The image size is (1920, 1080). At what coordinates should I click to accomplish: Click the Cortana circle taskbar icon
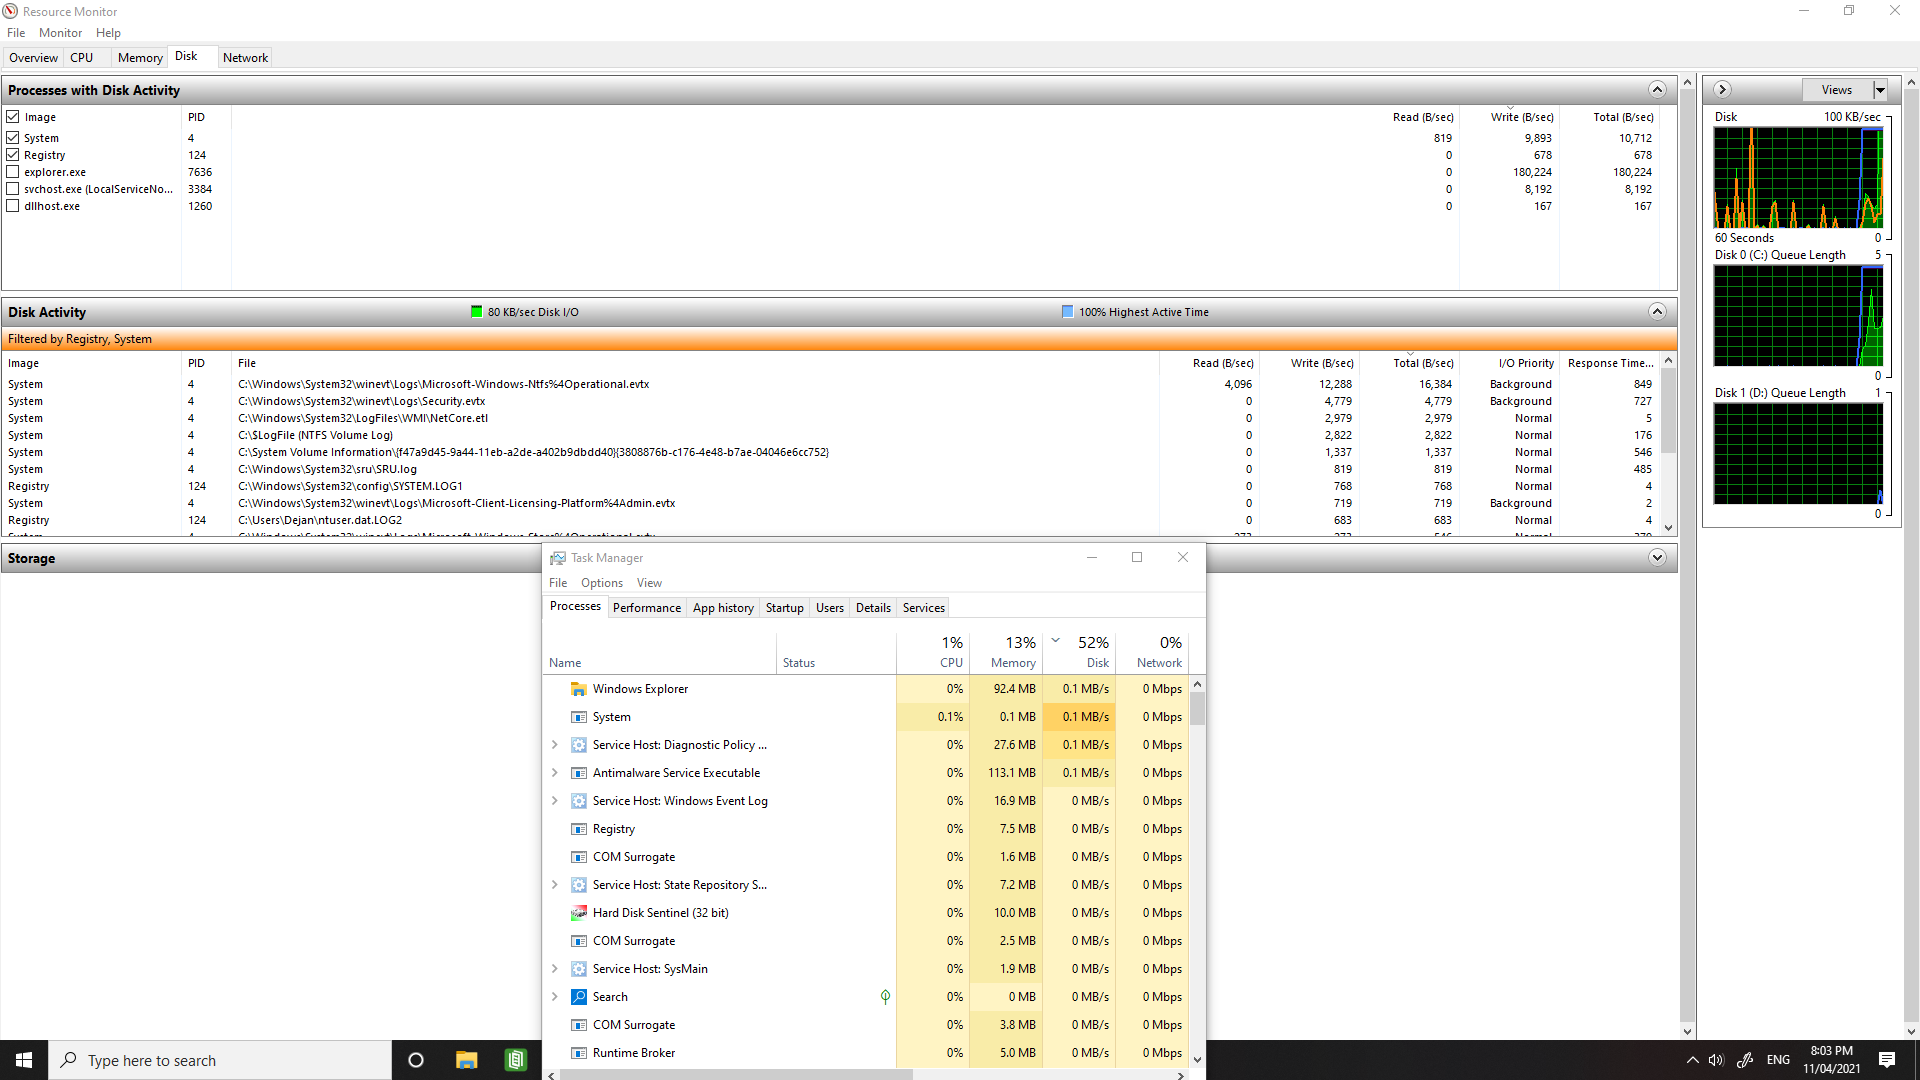point(416,1060)
